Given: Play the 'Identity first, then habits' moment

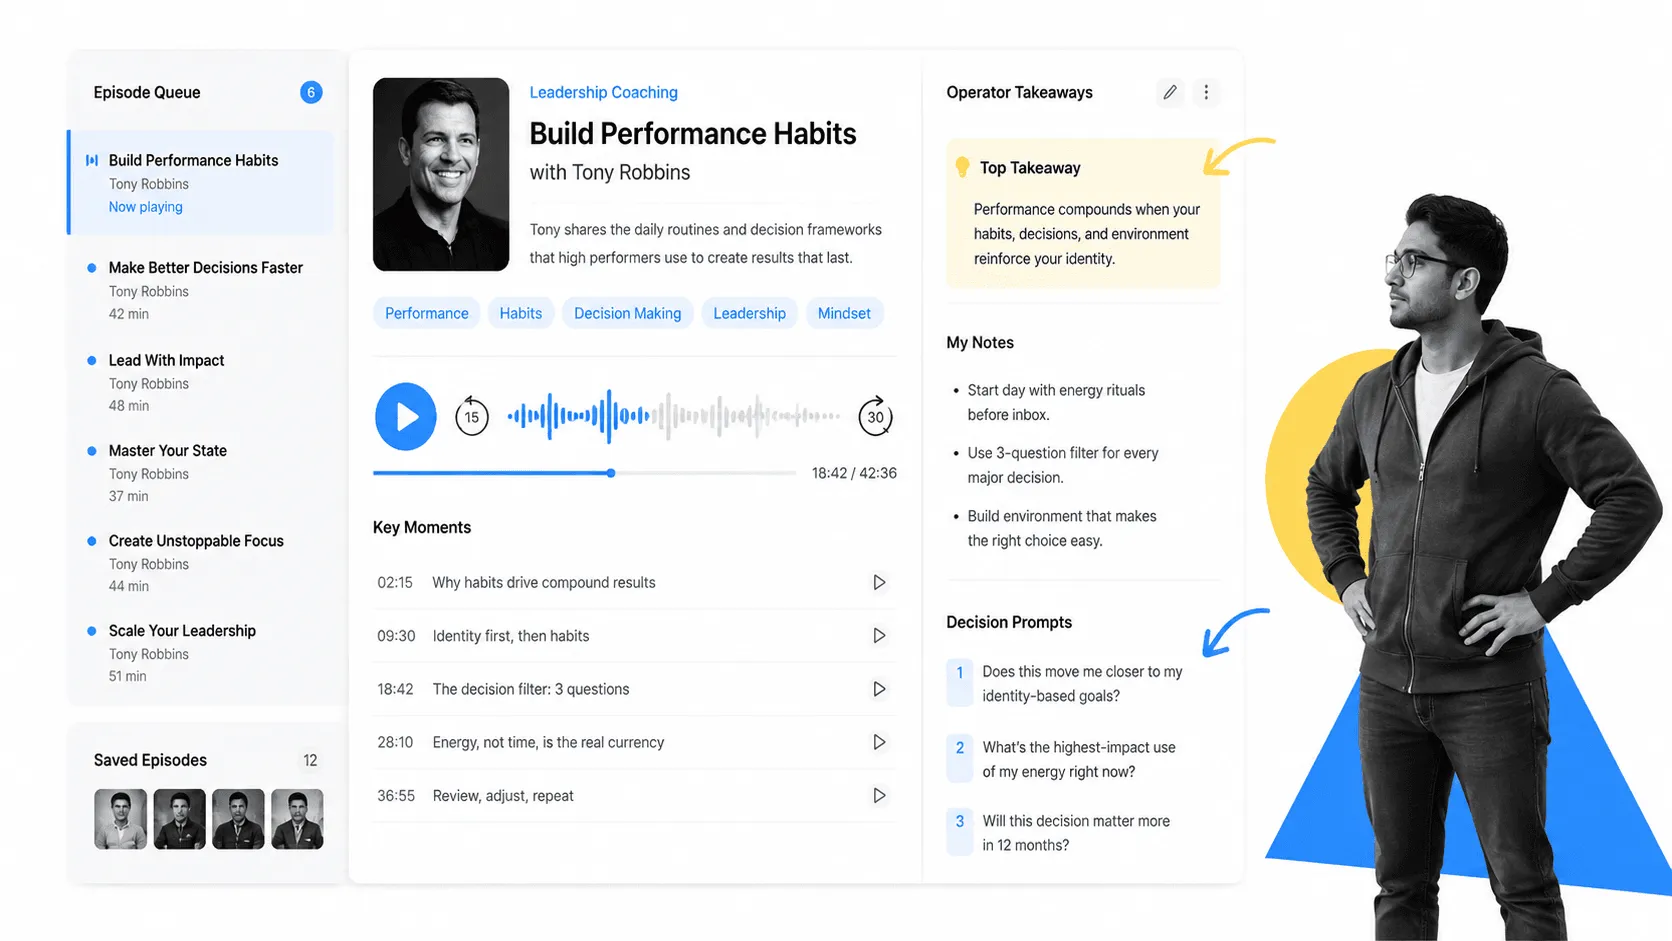Looking at the screenshot, I should 879,635.
